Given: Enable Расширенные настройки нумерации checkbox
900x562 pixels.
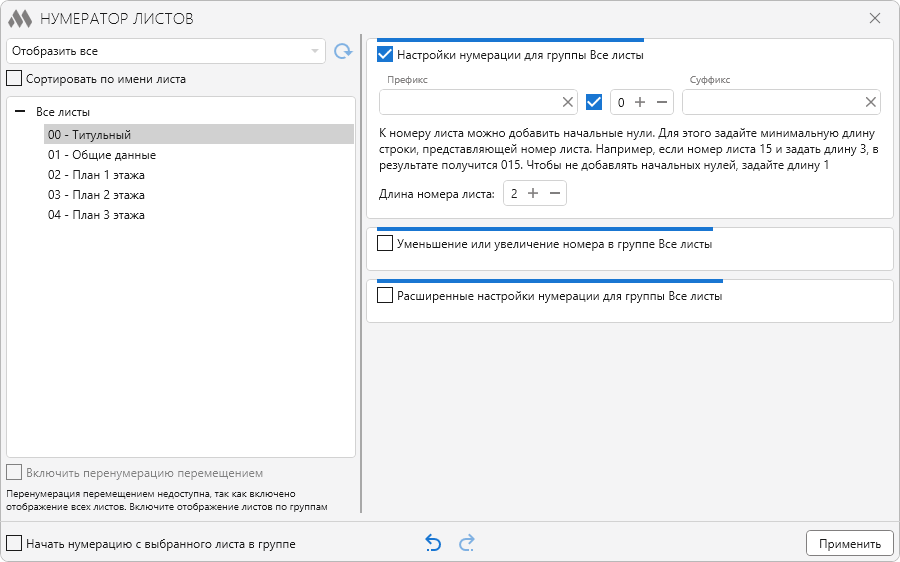Looking at the screenshot, I should click(x=385, y=296).
